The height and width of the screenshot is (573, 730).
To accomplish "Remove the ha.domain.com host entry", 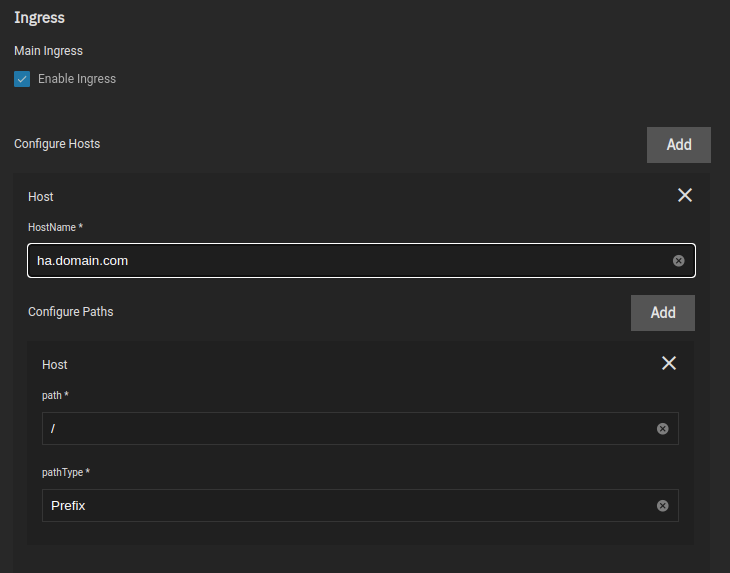I will point(685,195).
